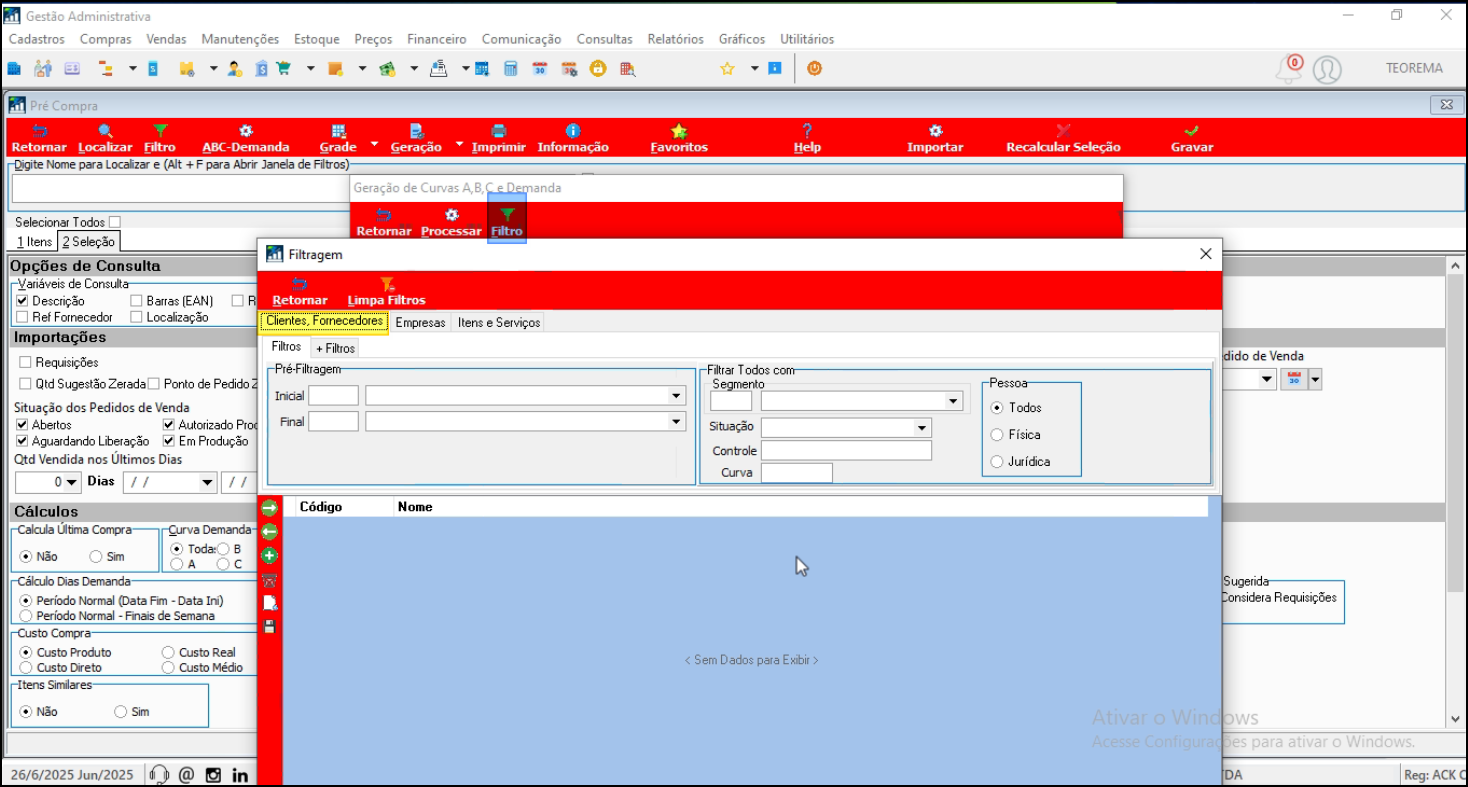Select the Física radio button under Pessoa
Viewport: 1468px width, 787px height.
pos(997,434)
